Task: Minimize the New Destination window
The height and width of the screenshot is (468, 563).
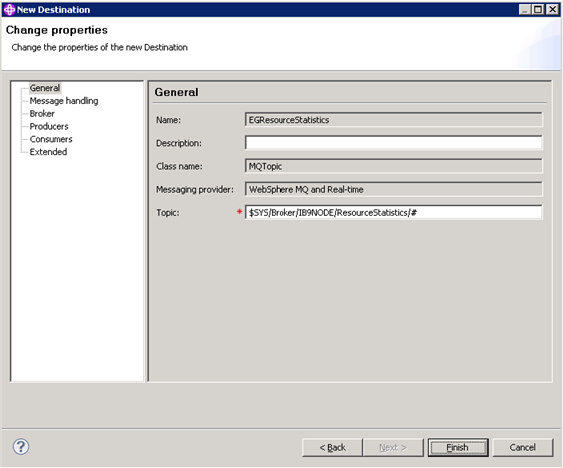Action: [x=525, y=9]
